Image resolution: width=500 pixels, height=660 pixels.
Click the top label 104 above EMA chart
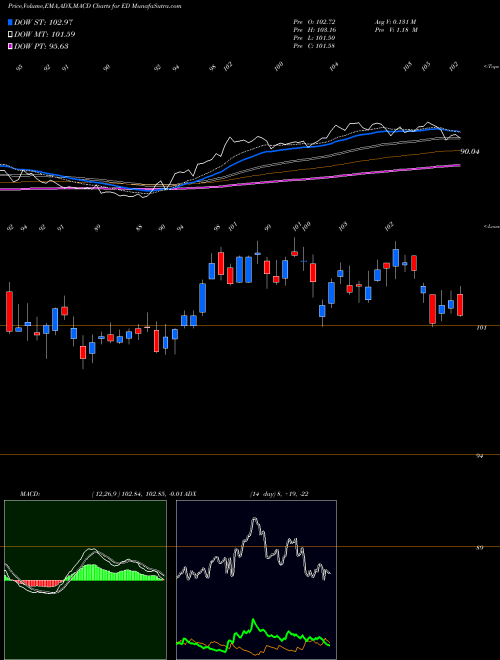coord(334,66)
